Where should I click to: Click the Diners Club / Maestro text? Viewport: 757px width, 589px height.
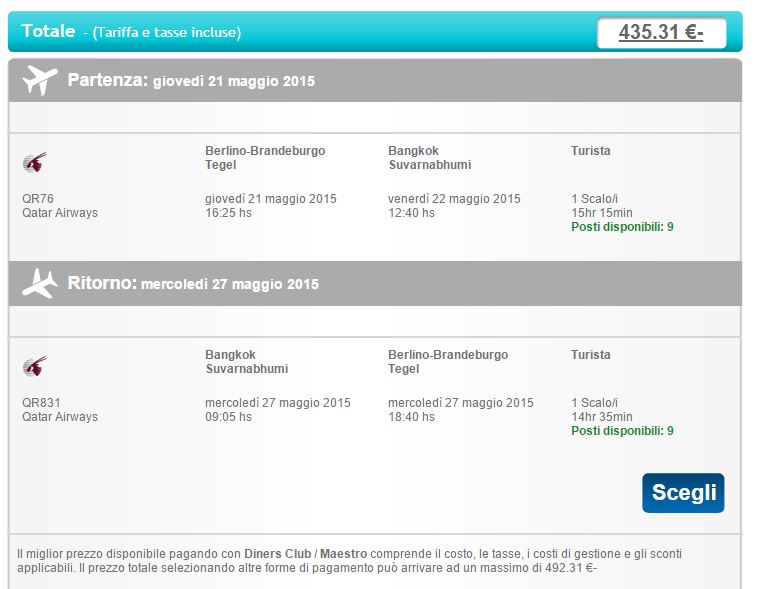[x=306, y=554]
